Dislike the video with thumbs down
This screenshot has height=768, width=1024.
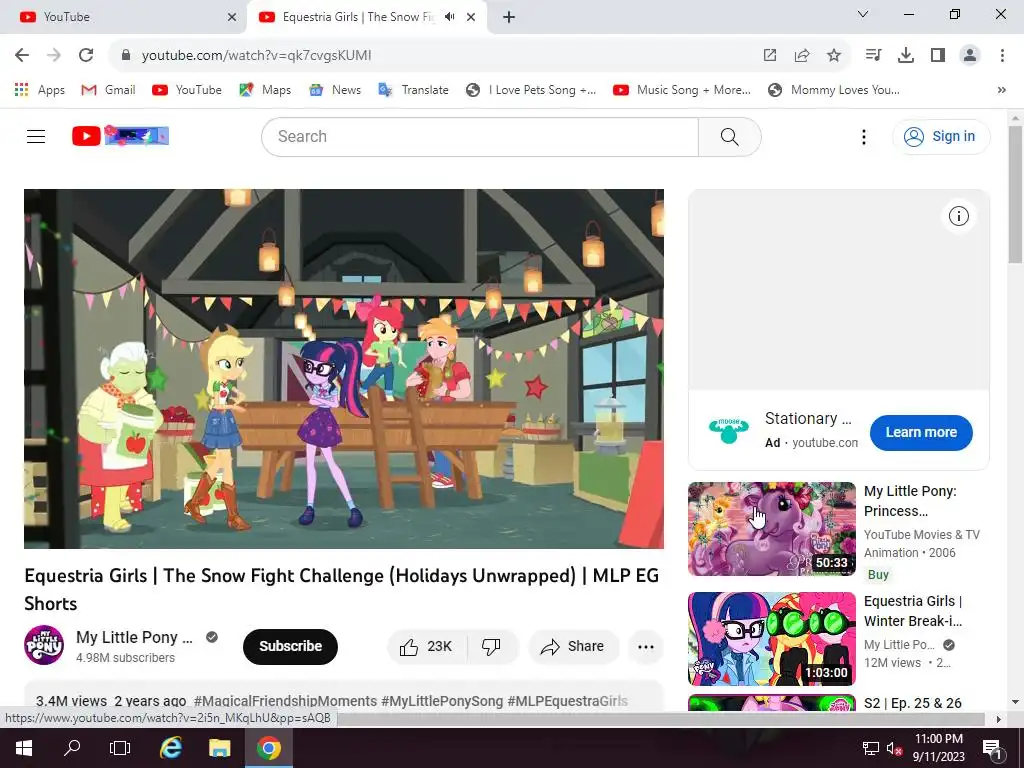491,647
